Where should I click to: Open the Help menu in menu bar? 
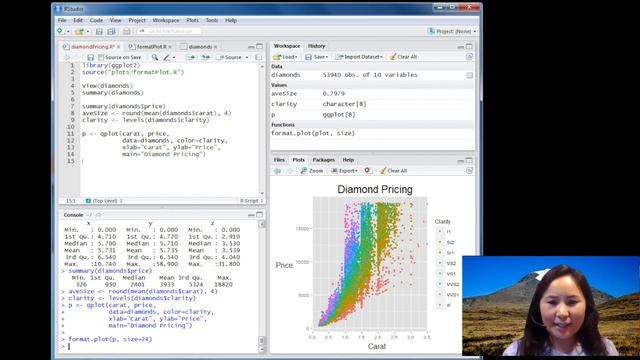pos(231,20)
